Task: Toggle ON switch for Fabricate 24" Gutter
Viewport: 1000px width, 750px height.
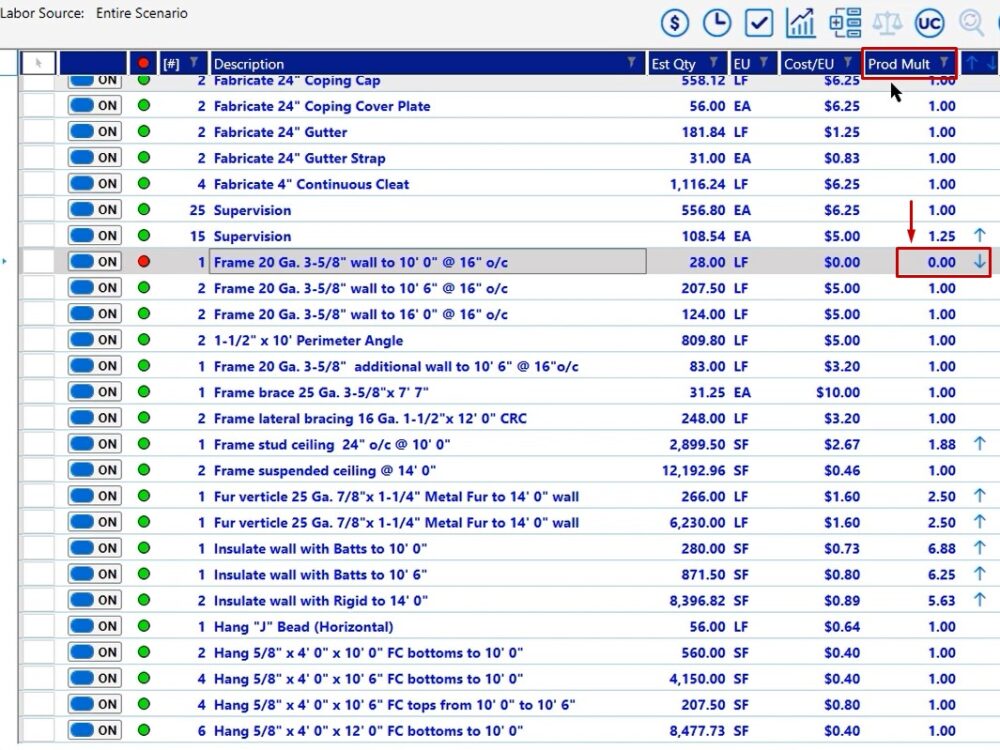Action: point(95,132)
